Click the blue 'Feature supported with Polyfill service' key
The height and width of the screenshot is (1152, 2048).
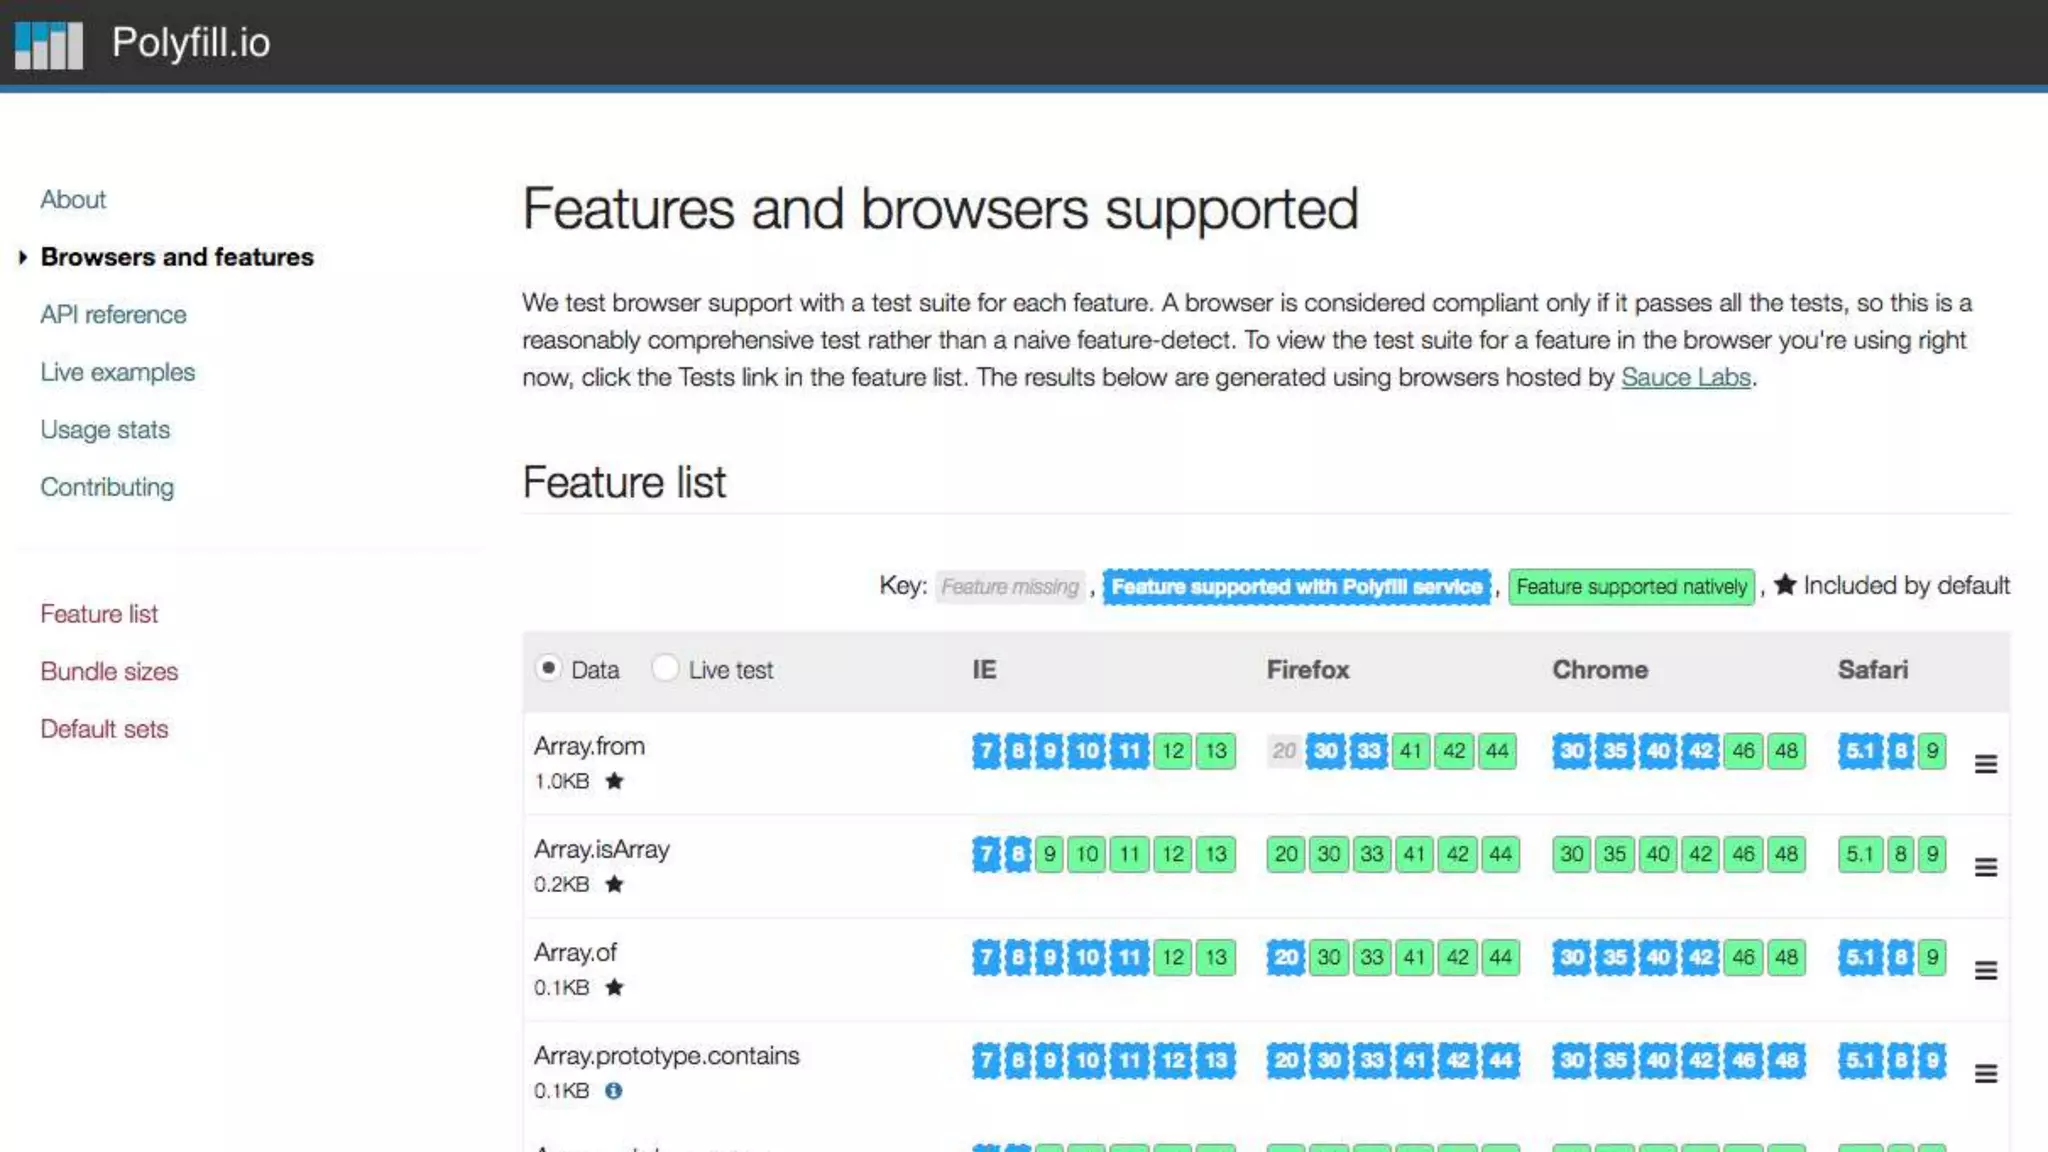tap(1296, 586)
